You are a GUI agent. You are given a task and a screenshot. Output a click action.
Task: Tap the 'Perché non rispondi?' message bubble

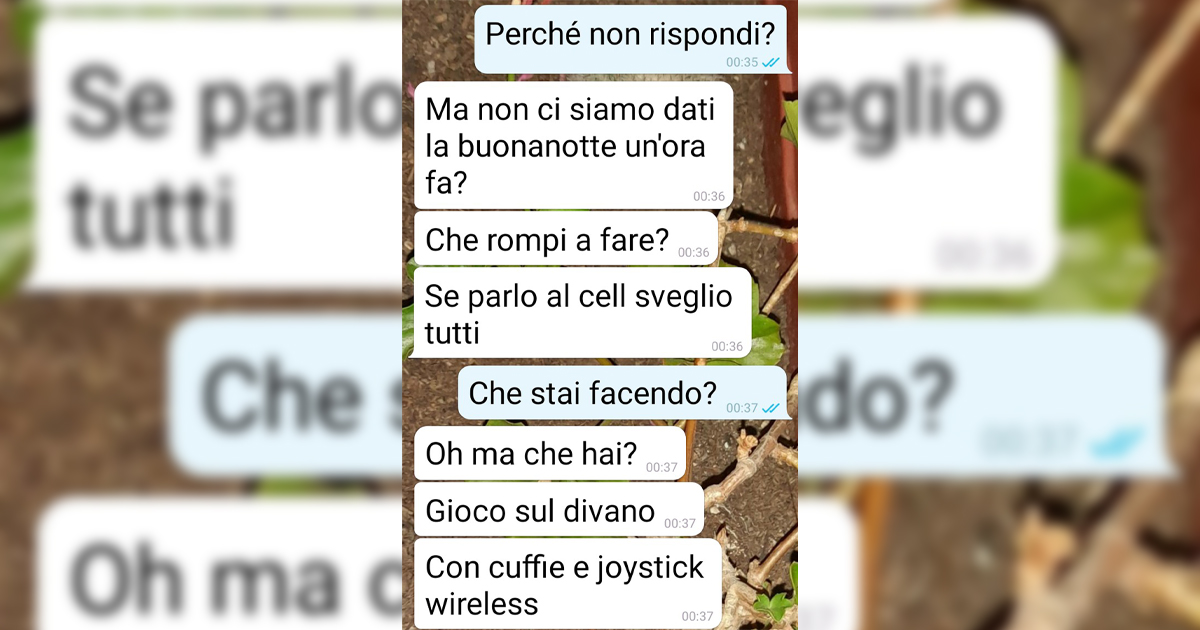(631, 39)
